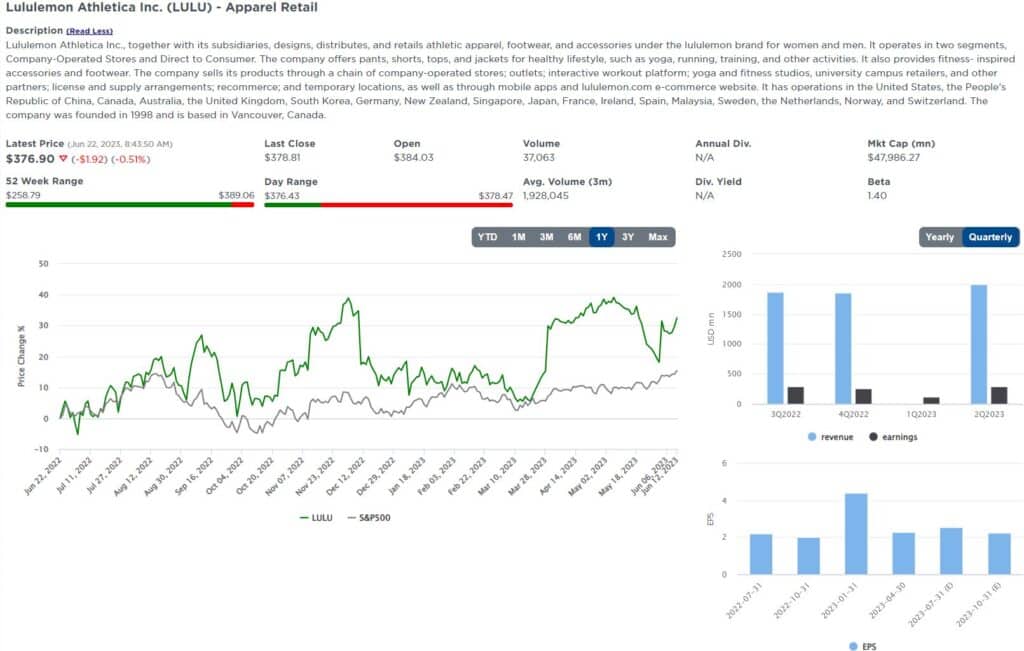Image resolution: width=1024 pixels, height=651 pixels.
Task: Click the 52 Week Range bar
Action: pos(130,203)
